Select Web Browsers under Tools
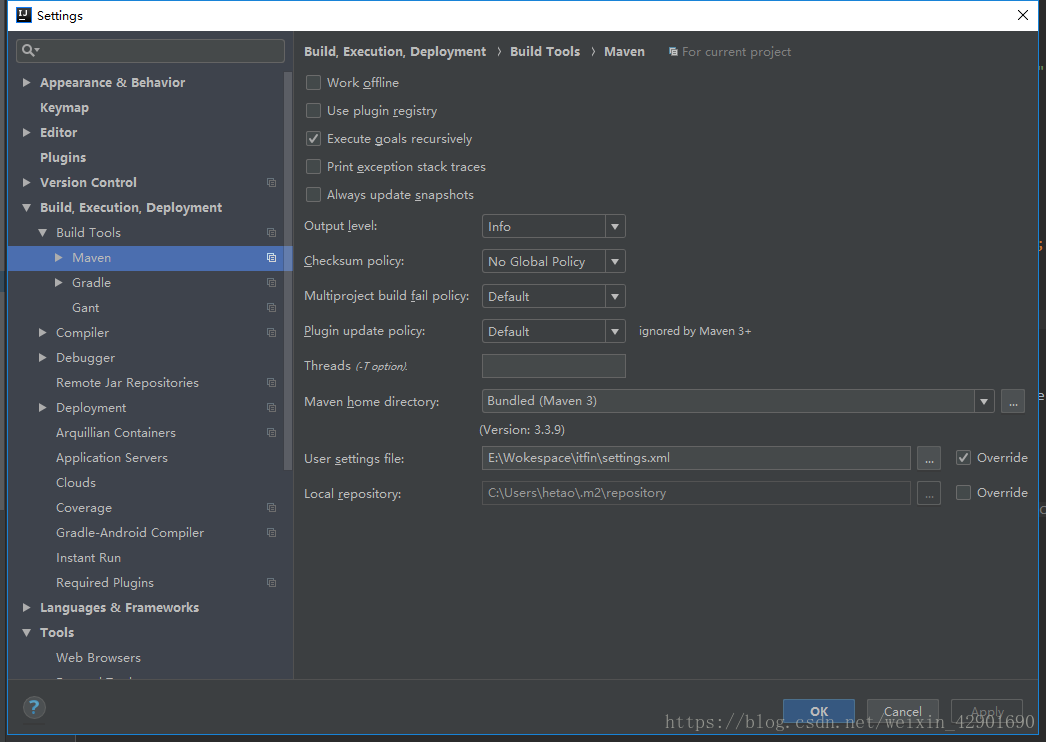The width and height of the screenshot is (1046, 742). click(x=98, y=658)
